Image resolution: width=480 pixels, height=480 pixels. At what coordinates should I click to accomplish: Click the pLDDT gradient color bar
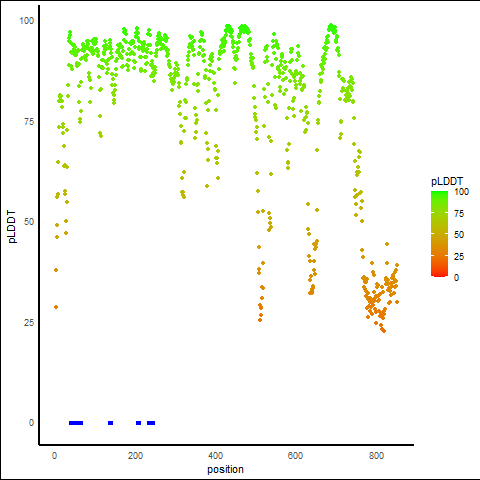click(439, 234)
